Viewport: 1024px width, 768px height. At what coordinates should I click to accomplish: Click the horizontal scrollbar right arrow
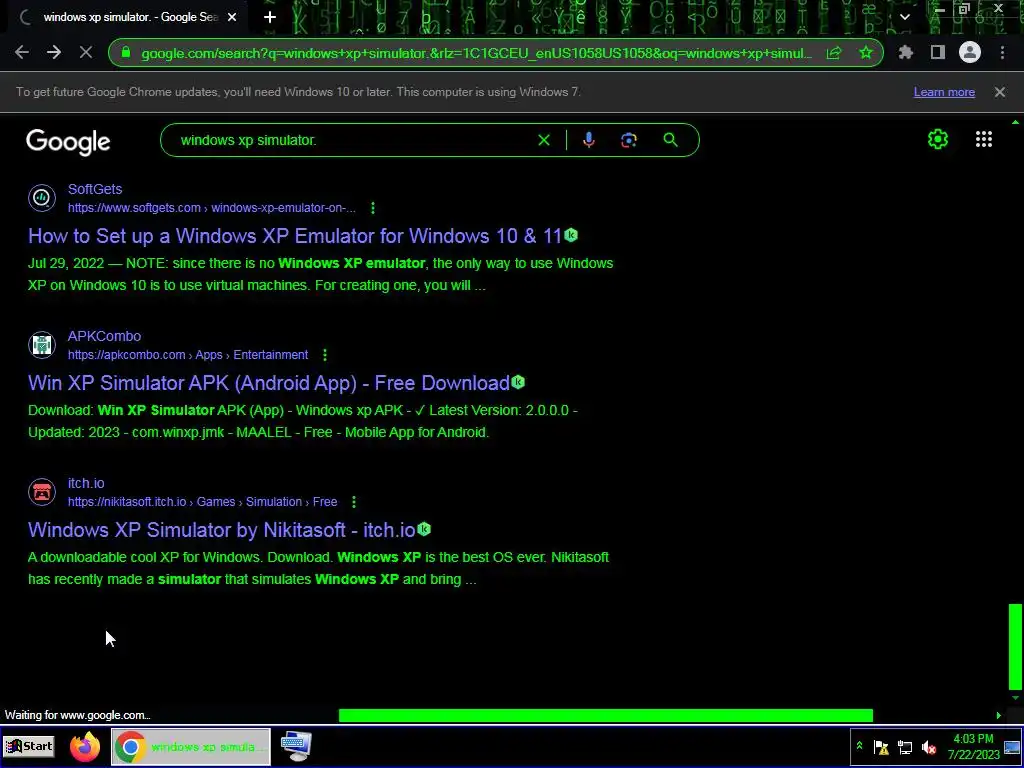coord(999,716)
